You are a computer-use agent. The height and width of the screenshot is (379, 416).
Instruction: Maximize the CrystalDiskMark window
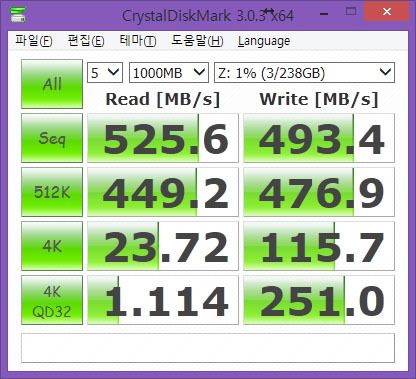(351, 12)
